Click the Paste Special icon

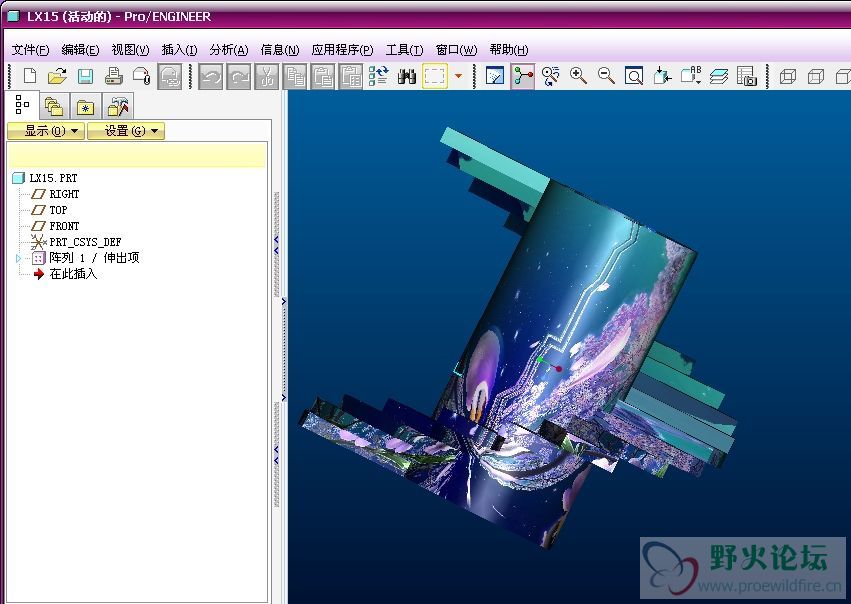pos(352,76)
